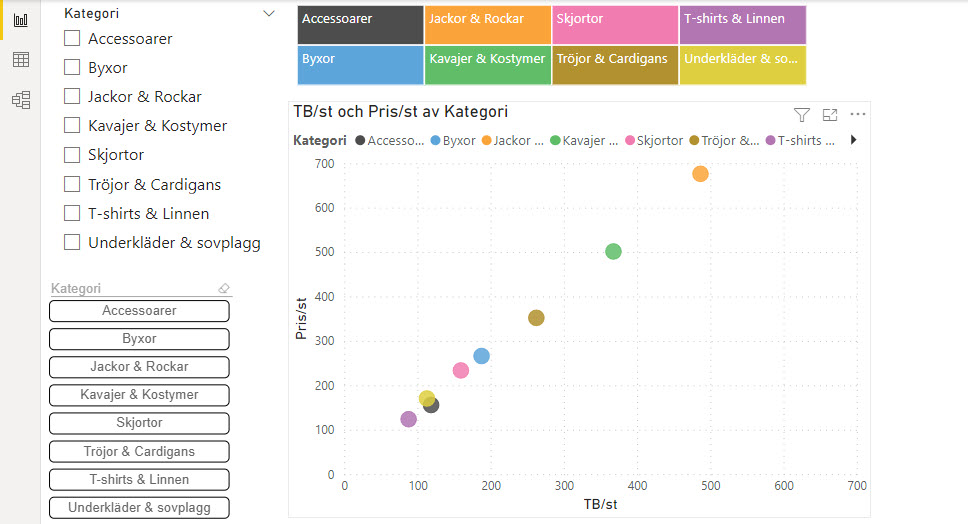Clear selections with the eraser icon
The width and height of the screenshot is (968, 524).
224,289
